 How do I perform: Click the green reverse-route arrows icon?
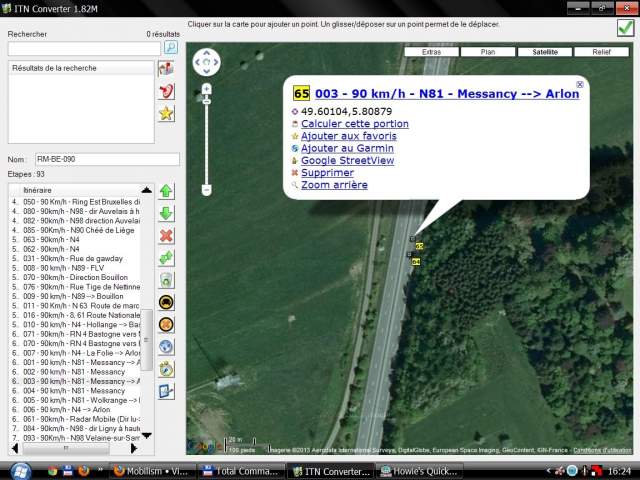point(167,258)
